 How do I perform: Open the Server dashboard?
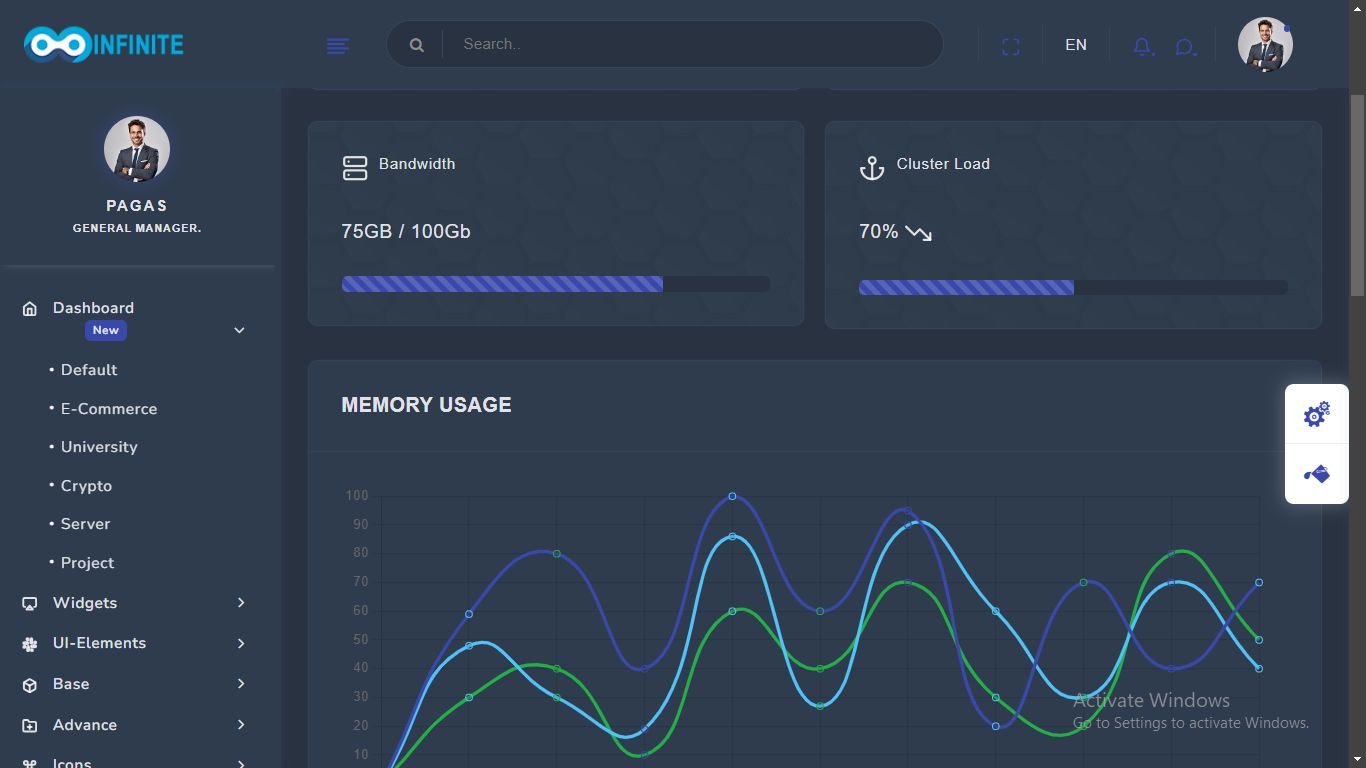click(x=85, y=524)
